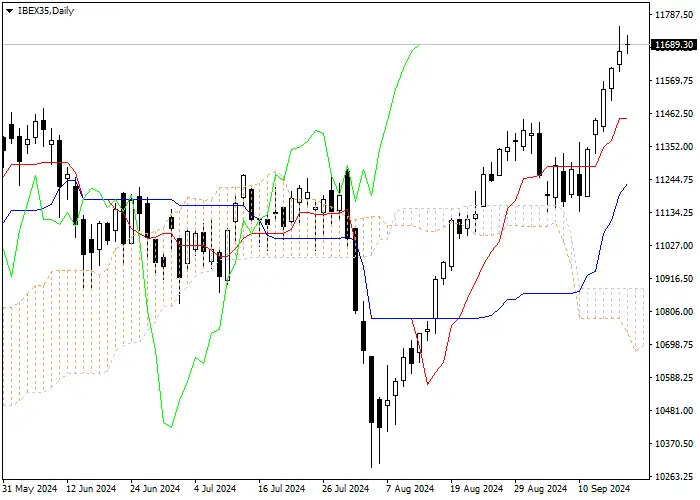Image resolution: width=700 pixels, height=500 pixels.
Task: Open the chart menu triangle beside IBEX35
Action: (x=9, y=11)
